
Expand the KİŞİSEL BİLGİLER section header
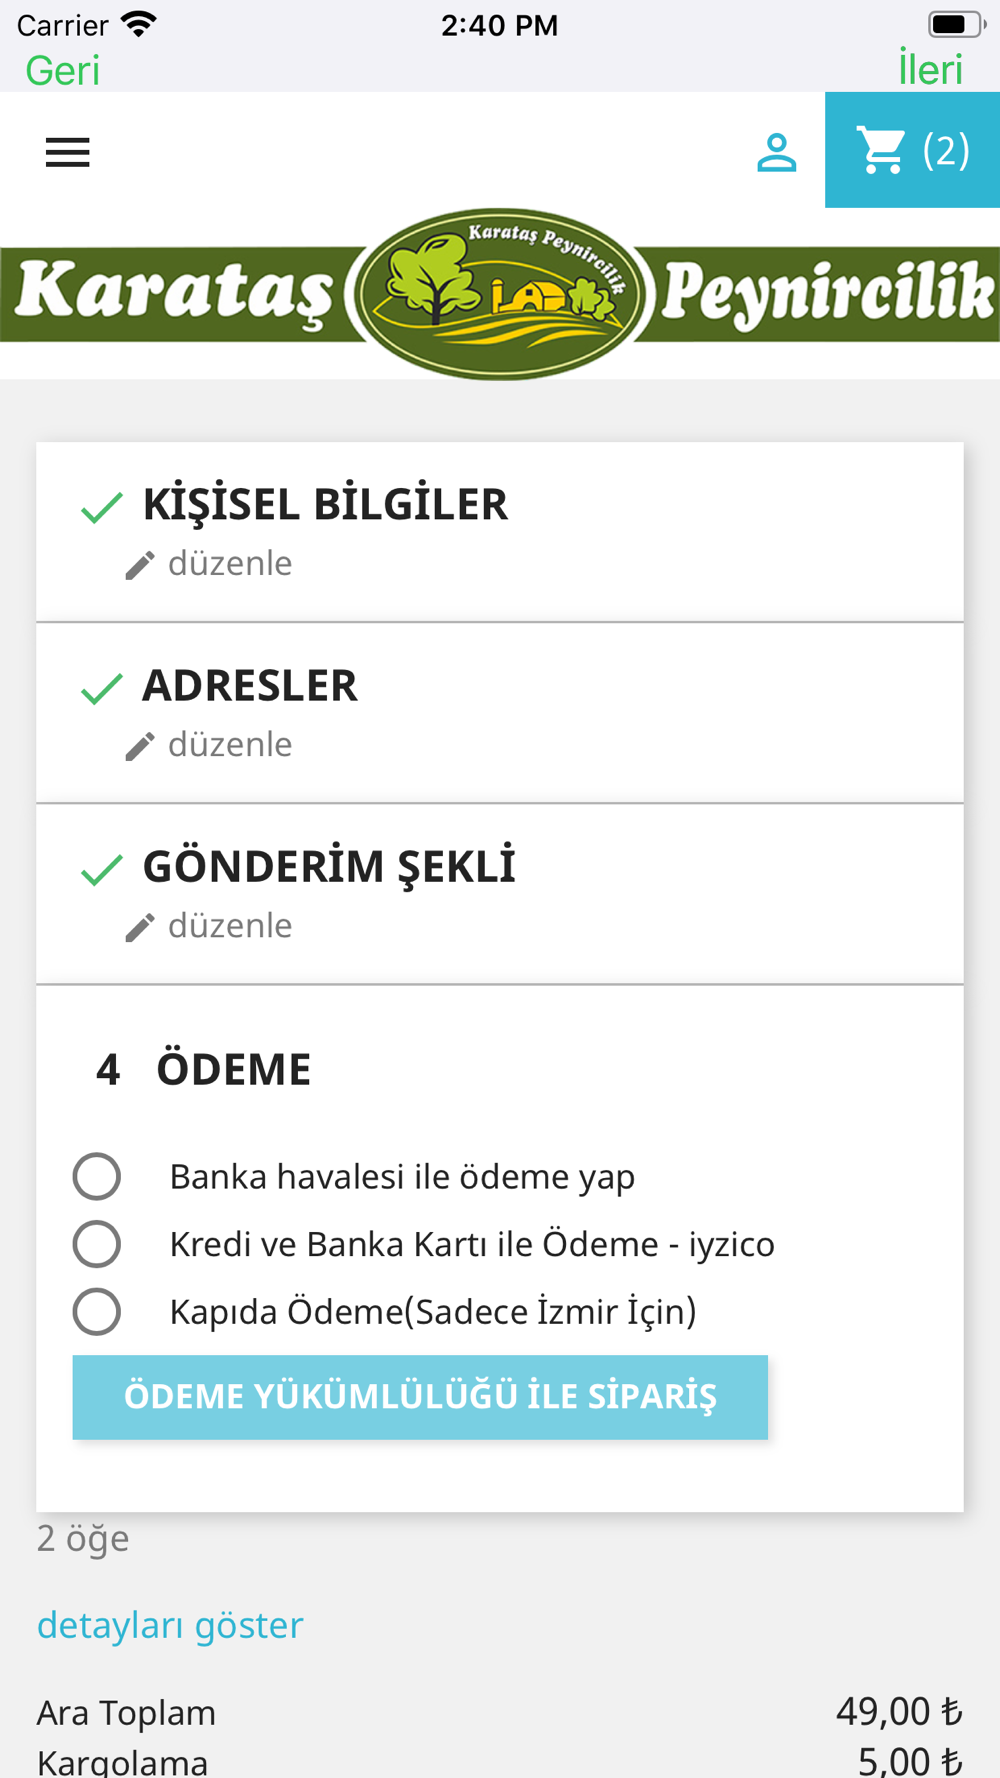pyautogui.click(x=325, y=504)
